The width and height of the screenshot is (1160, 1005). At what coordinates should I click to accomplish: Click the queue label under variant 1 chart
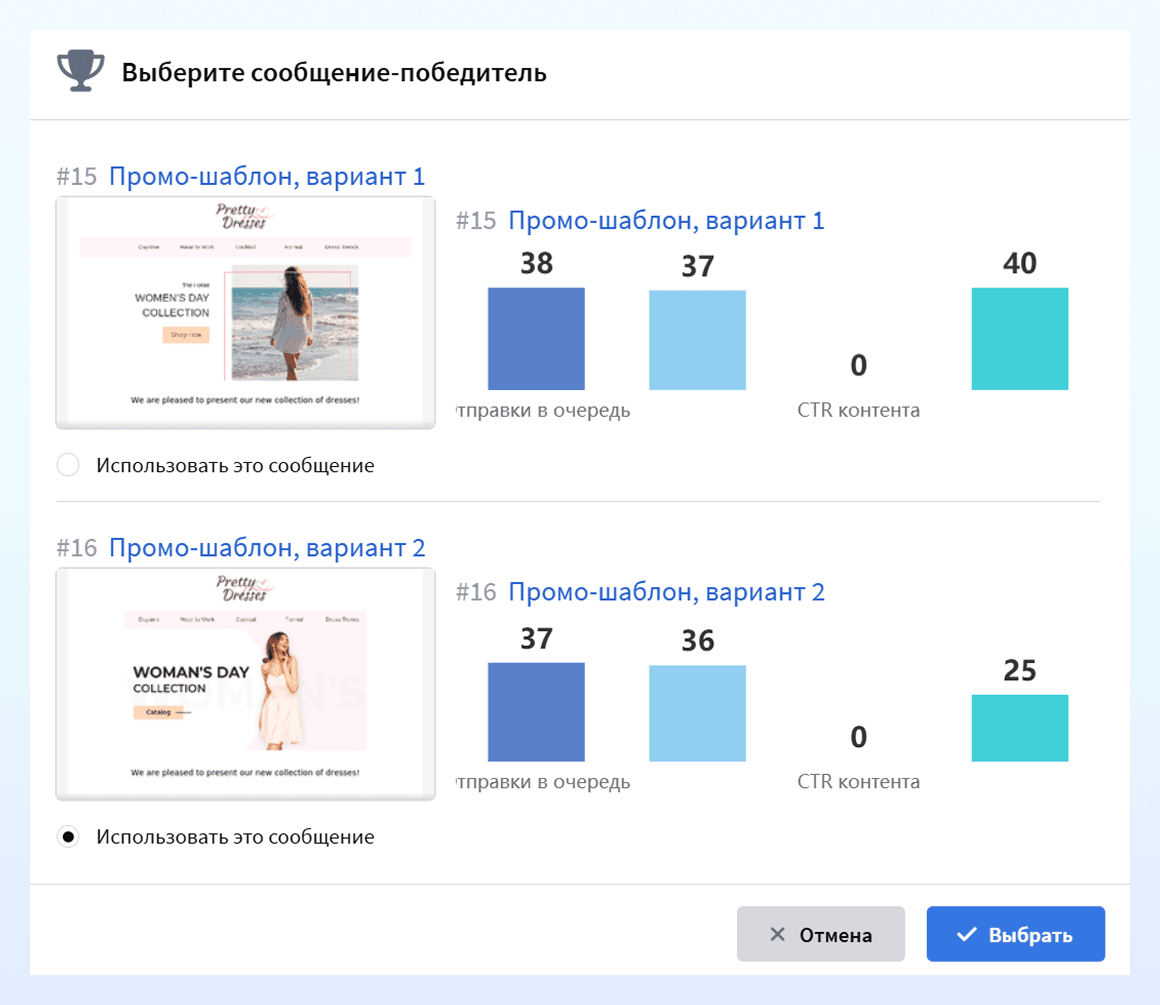tap(543, 411)
